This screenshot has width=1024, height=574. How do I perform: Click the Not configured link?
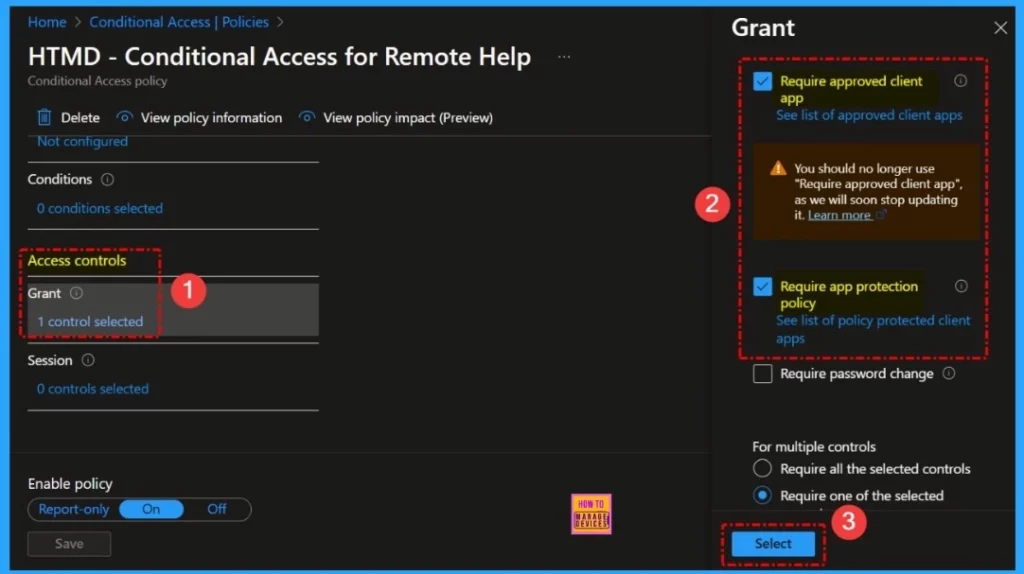(82, 141)
